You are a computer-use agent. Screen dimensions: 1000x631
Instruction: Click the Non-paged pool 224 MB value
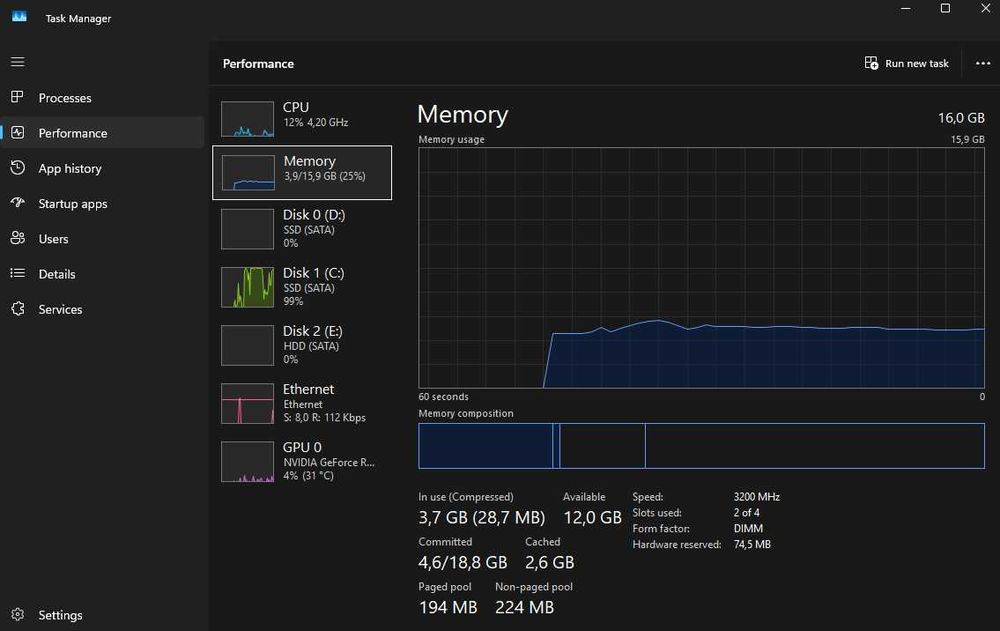[524, 607]
